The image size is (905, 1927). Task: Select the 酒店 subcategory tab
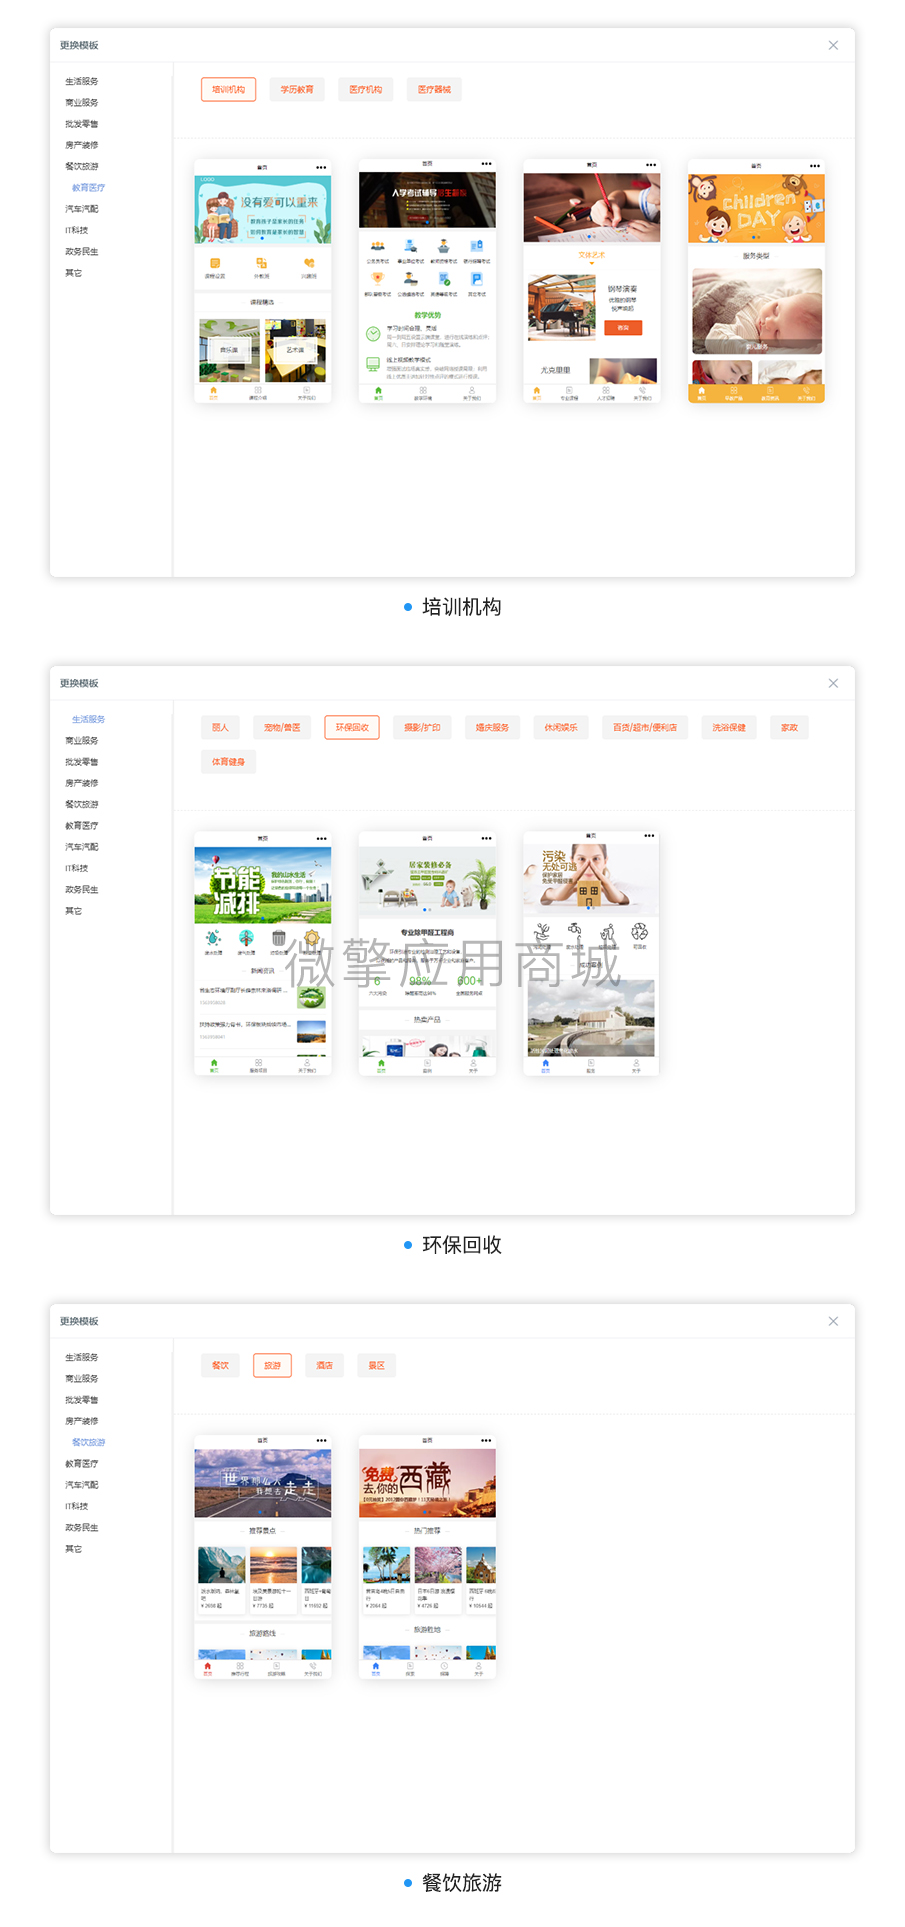click(324, 1366)
